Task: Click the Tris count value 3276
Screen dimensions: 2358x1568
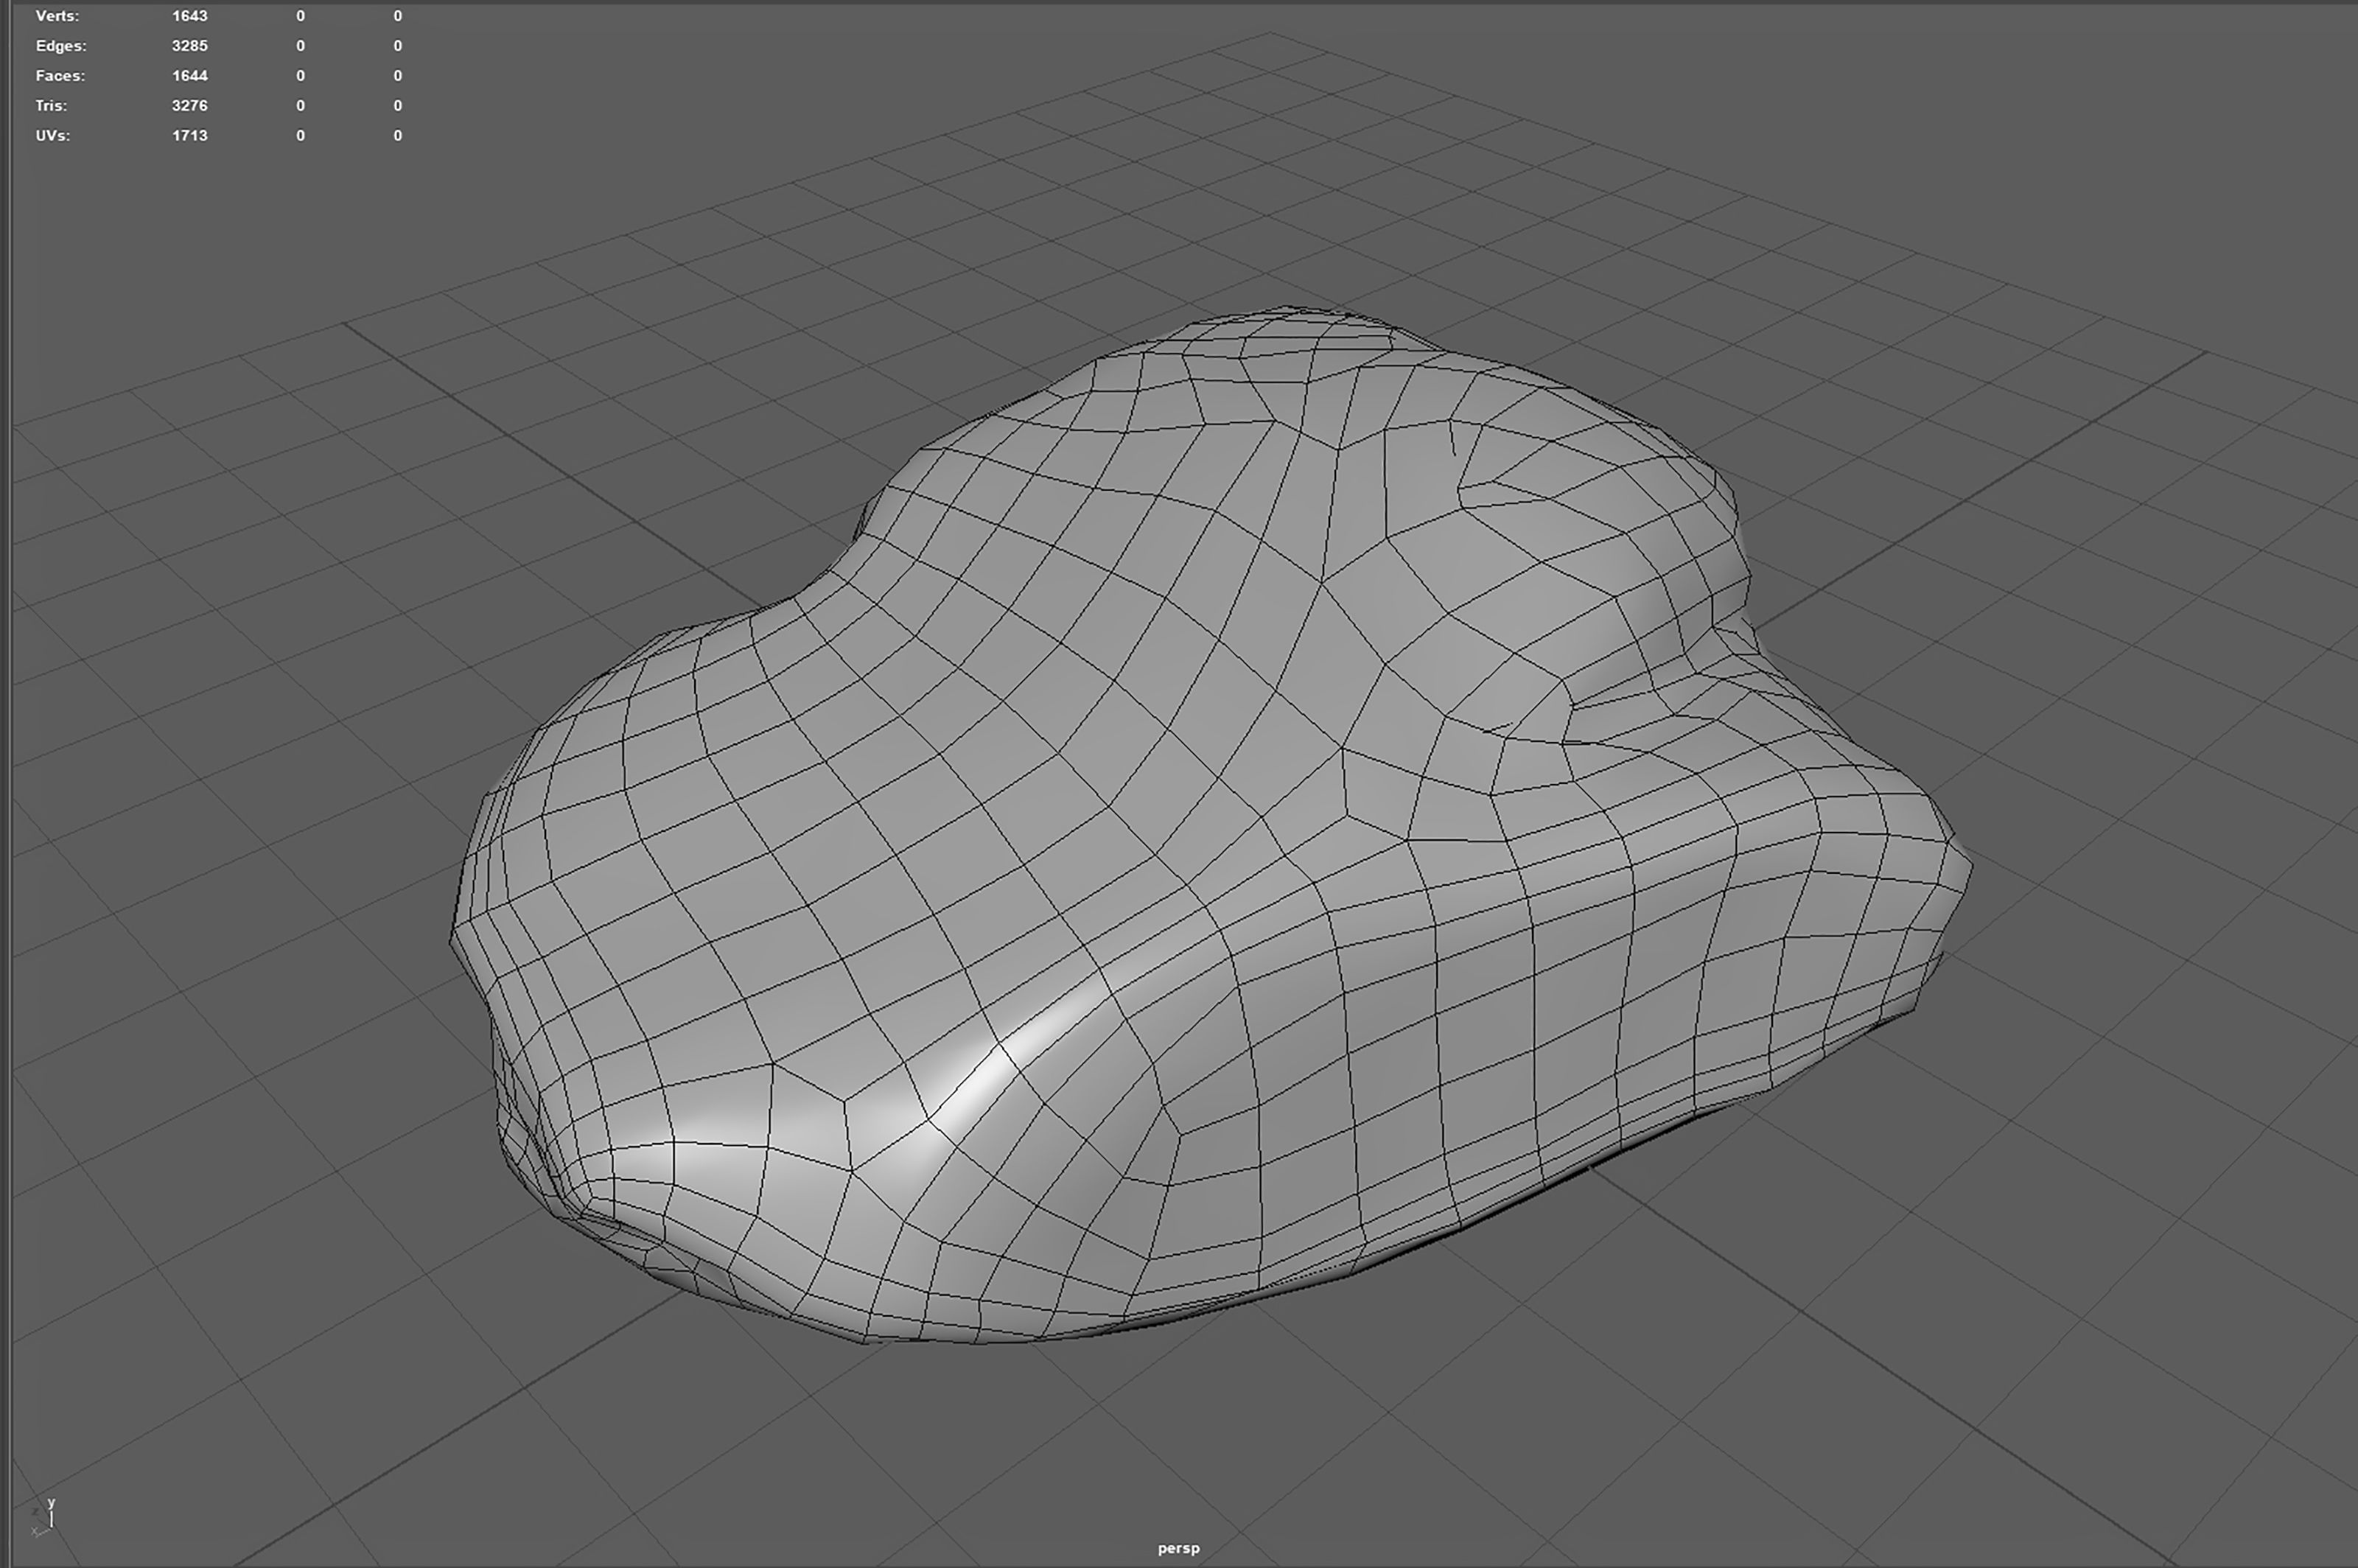Action: click(x=190, y=106)
